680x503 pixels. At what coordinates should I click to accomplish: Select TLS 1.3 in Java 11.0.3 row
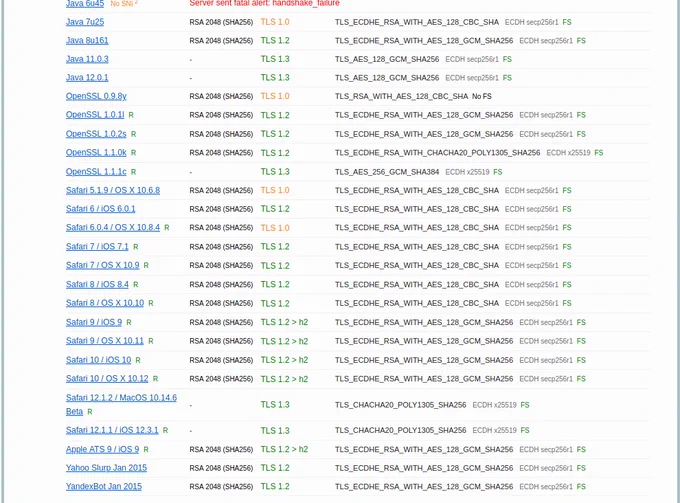point(275,59)
